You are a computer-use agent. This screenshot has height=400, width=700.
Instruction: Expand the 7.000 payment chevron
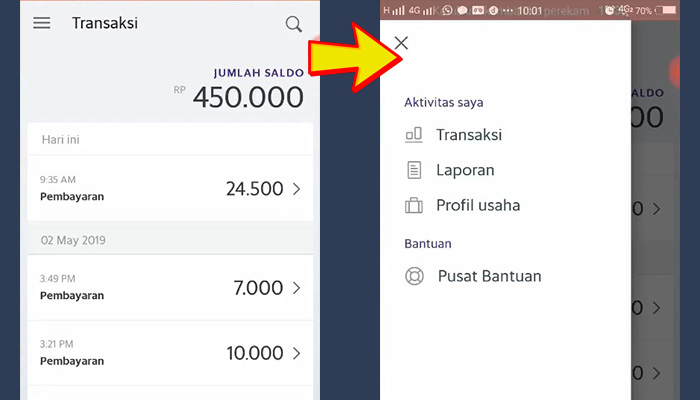[x=296, y=288]
